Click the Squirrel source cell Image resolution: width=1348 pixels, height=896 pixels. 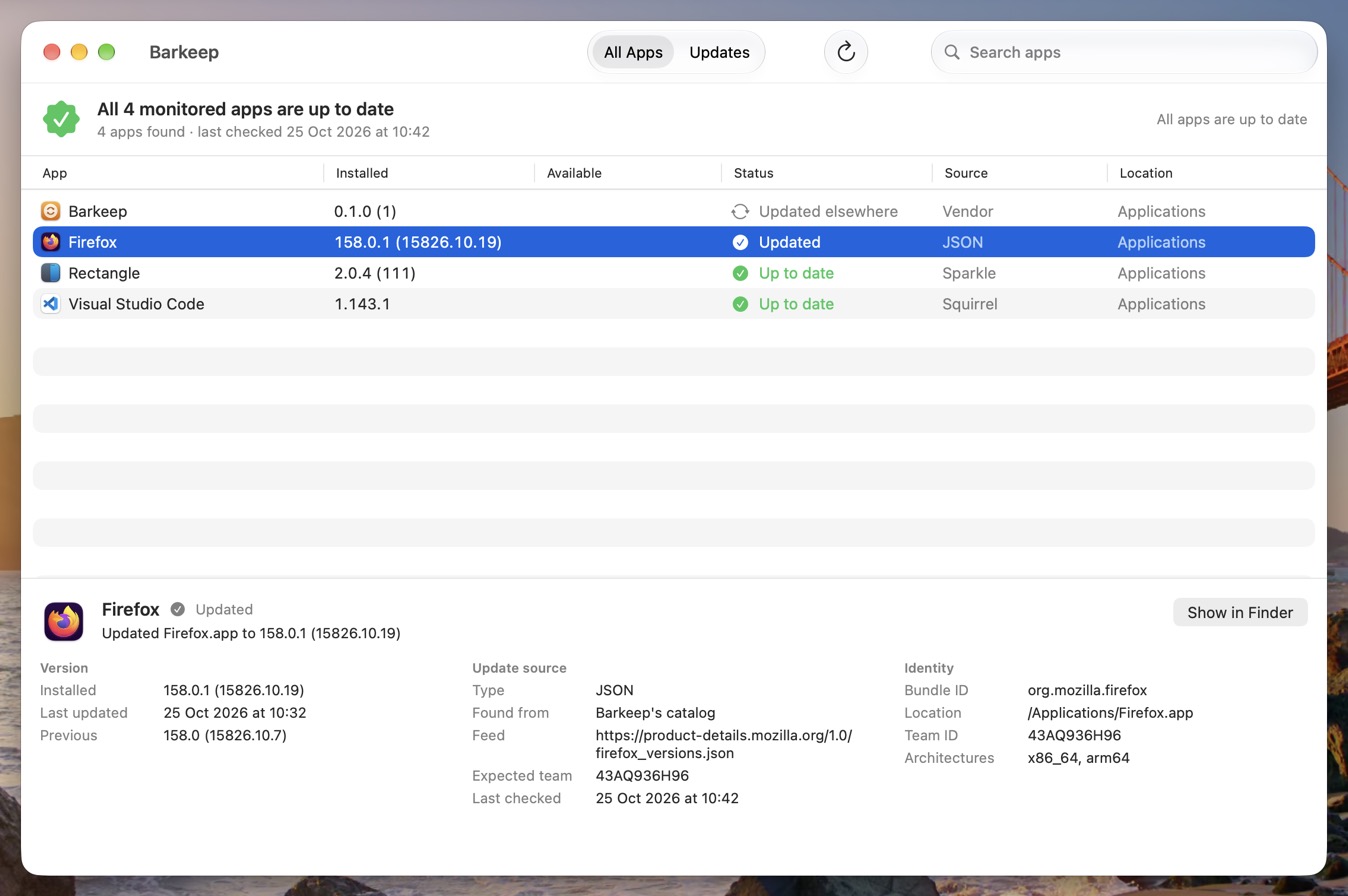point(970,304)
